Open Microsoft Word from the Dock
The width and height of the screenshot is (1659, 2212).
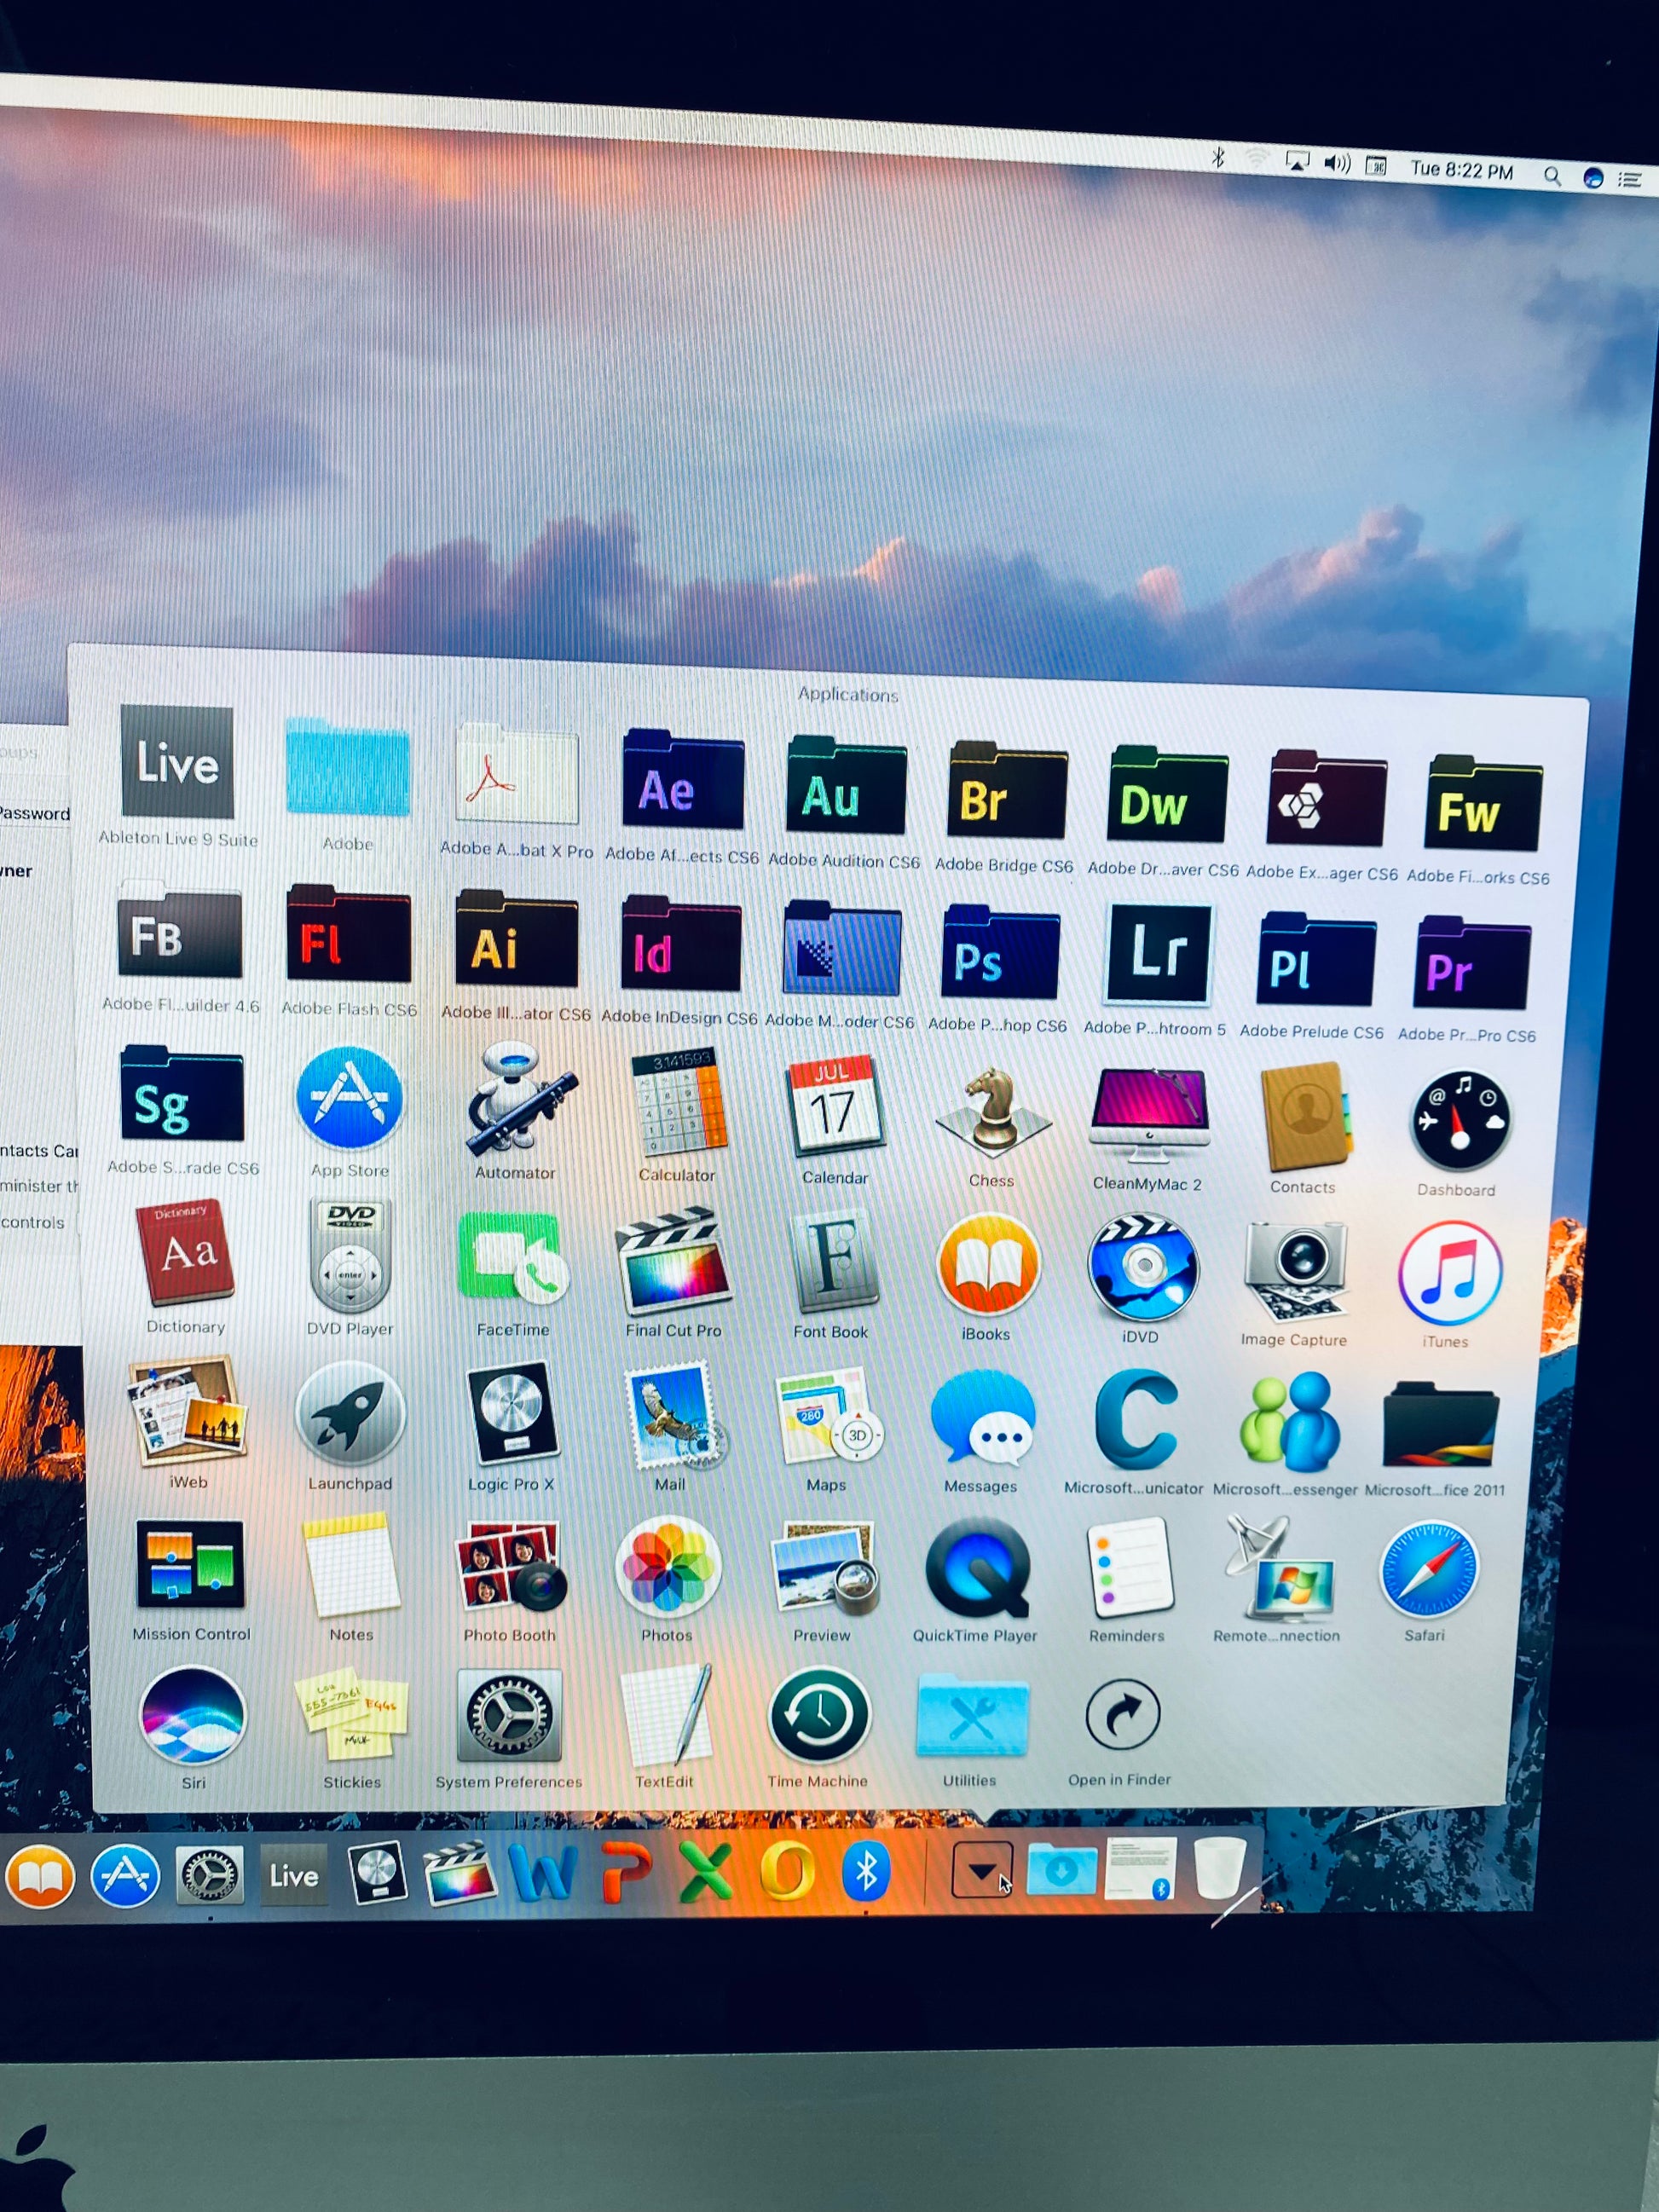[x=541, y=1872]
